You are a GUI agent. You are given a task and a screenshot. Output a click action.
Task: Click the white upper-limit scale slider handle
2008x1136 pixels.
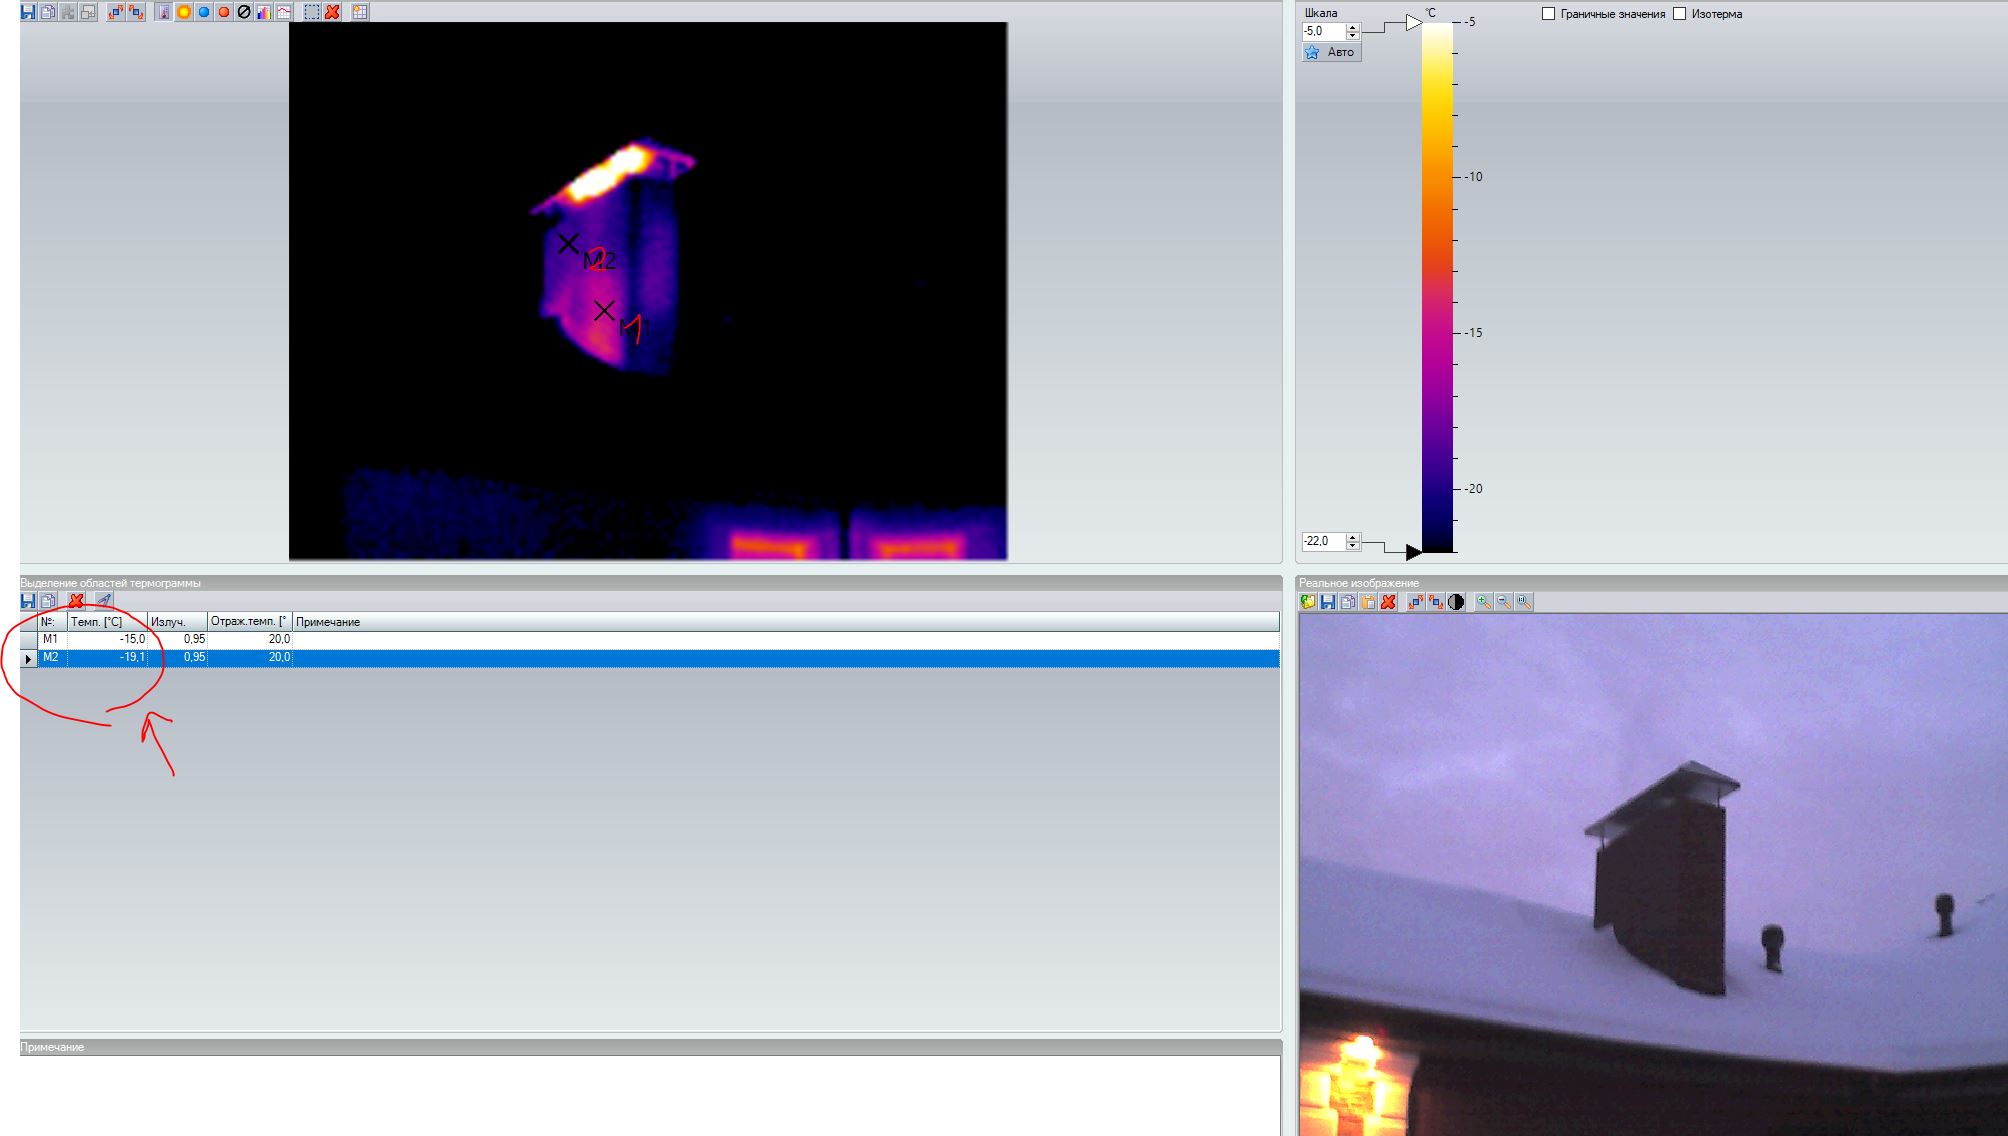[1413, 22]
